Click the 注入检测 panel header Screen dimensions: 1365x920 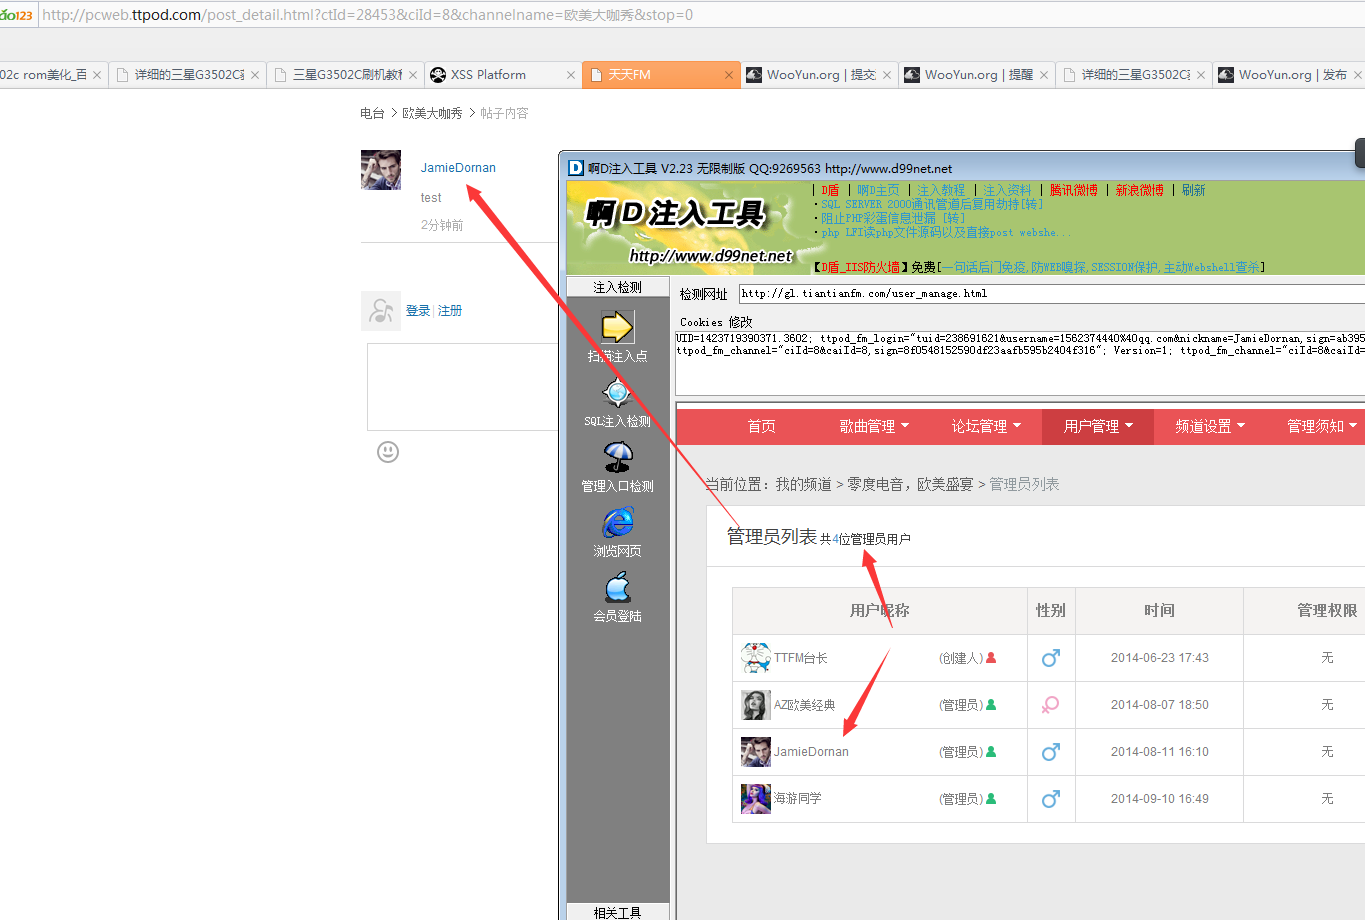618,287
